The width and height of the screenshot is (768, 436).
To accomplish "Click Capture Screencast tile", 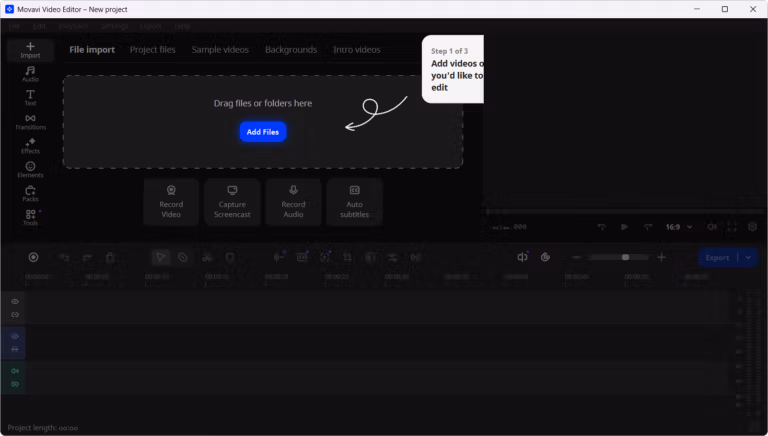I will click(x=232, y=202).
